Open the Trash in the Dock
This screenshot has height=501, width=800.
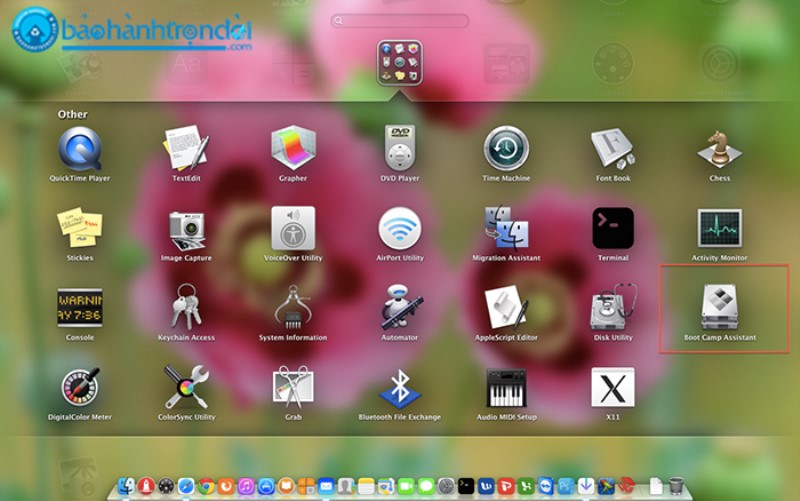pos(676,486)
